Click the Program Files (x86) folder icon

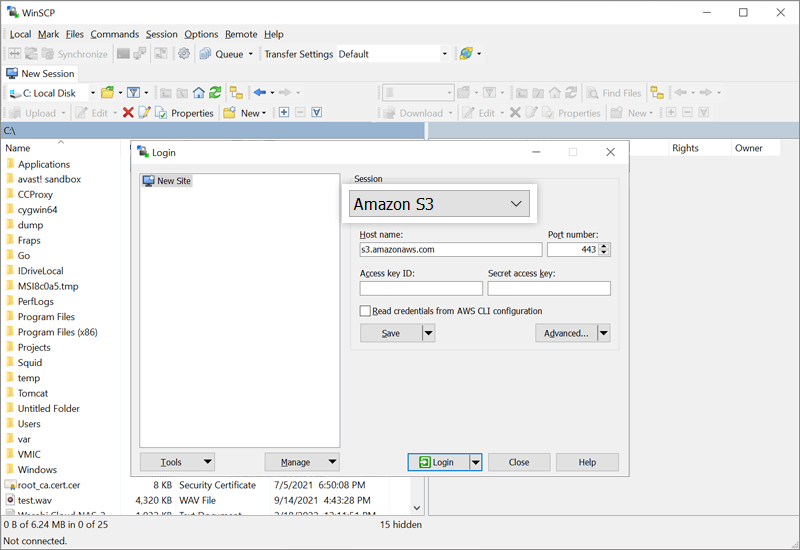(x=10, y=332)
